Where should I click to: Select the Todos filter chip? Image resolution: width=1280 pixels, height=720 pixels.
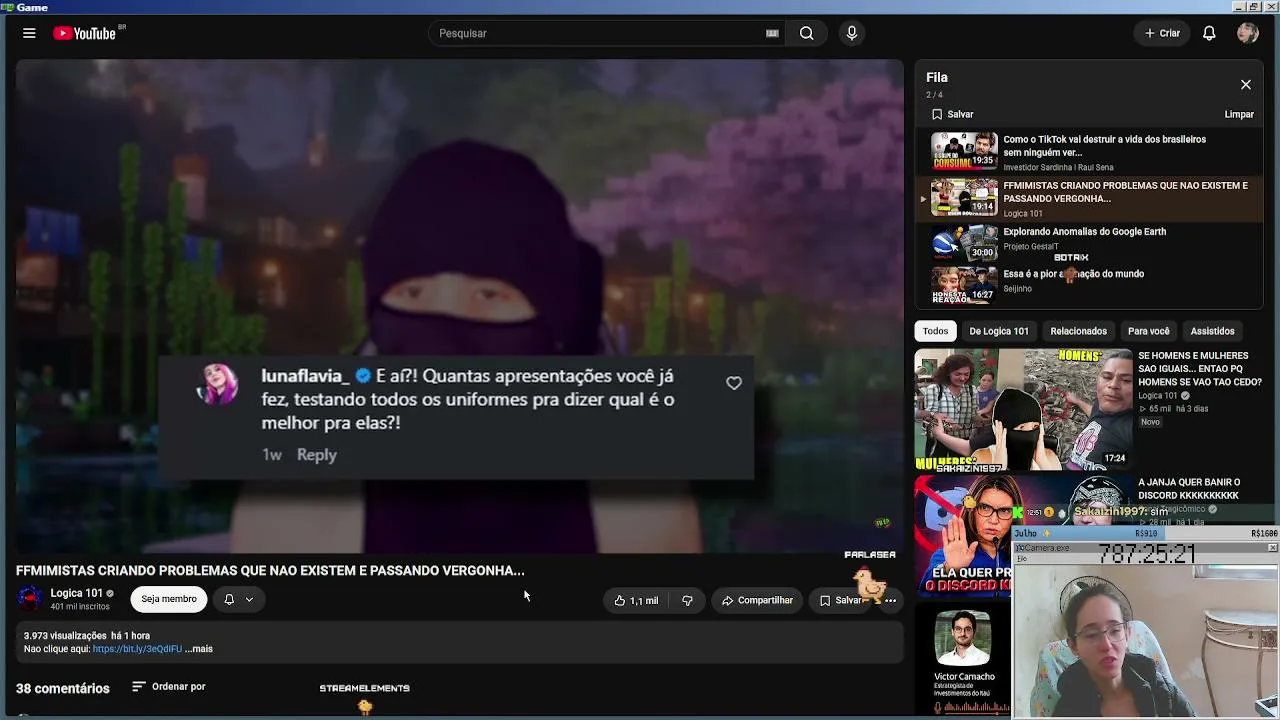coord(935,331)
